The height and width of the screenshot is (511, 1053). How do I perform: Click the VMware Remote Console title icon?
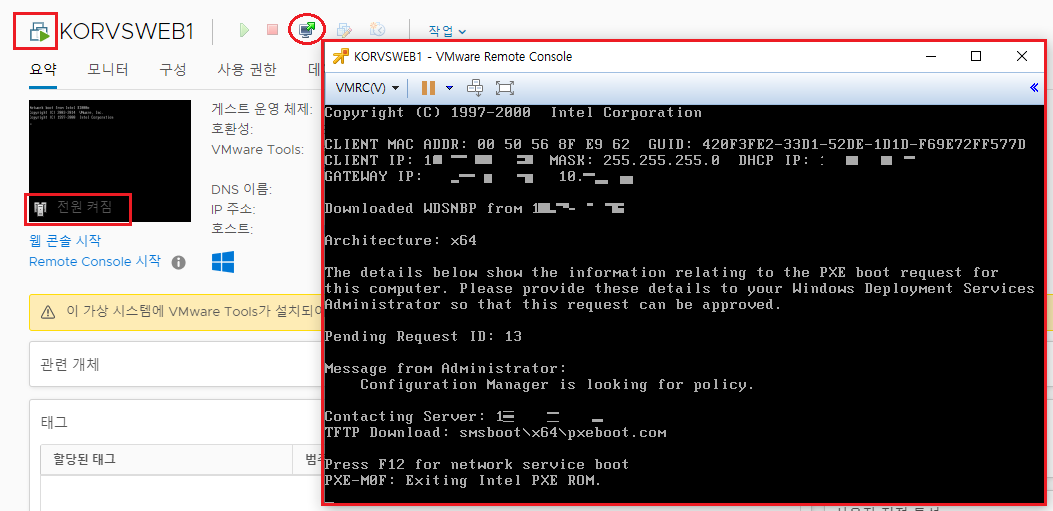pos(340,56)
